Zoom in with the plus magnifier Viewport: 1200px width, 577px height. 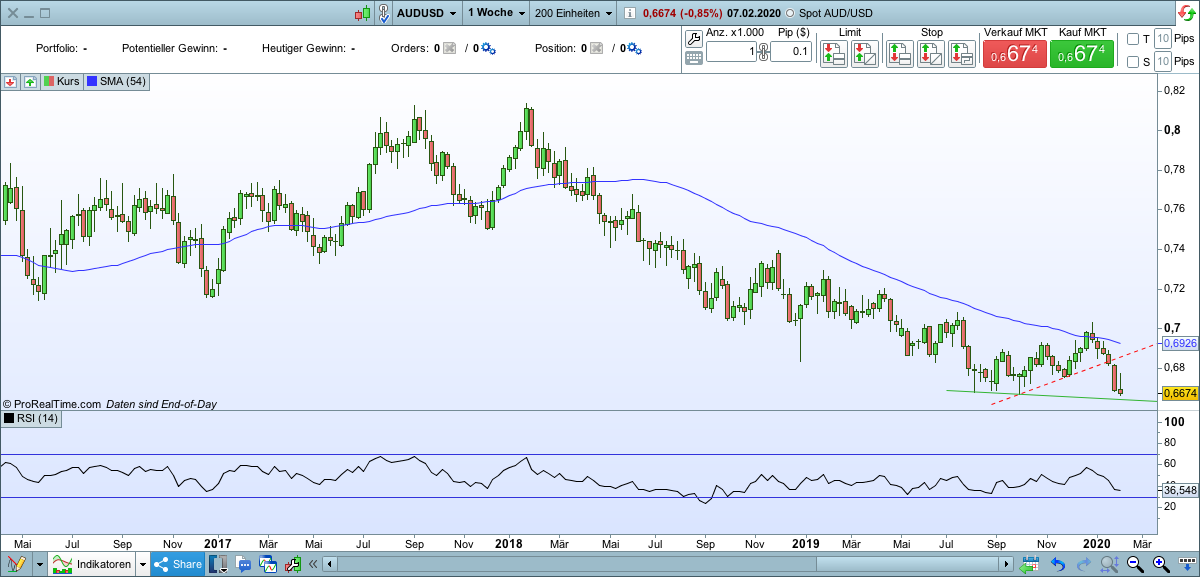(1161, 564)
